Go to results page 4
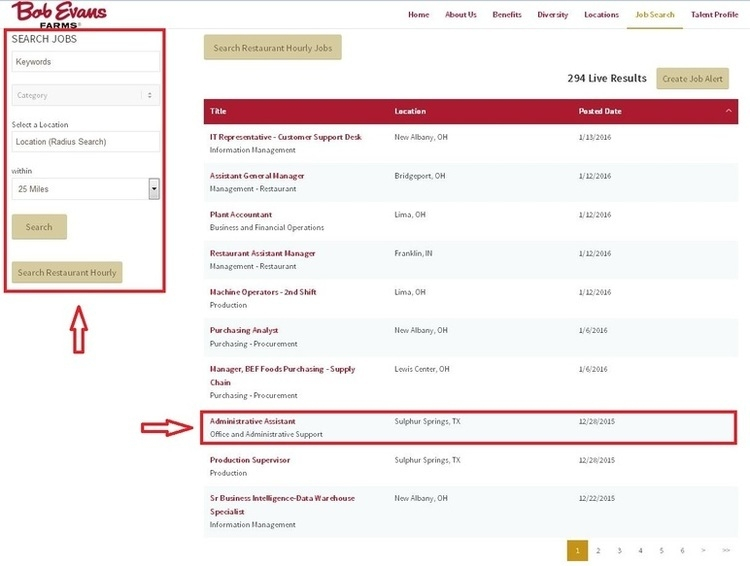This screenshot has width=750, height=566. click(640, 551)
